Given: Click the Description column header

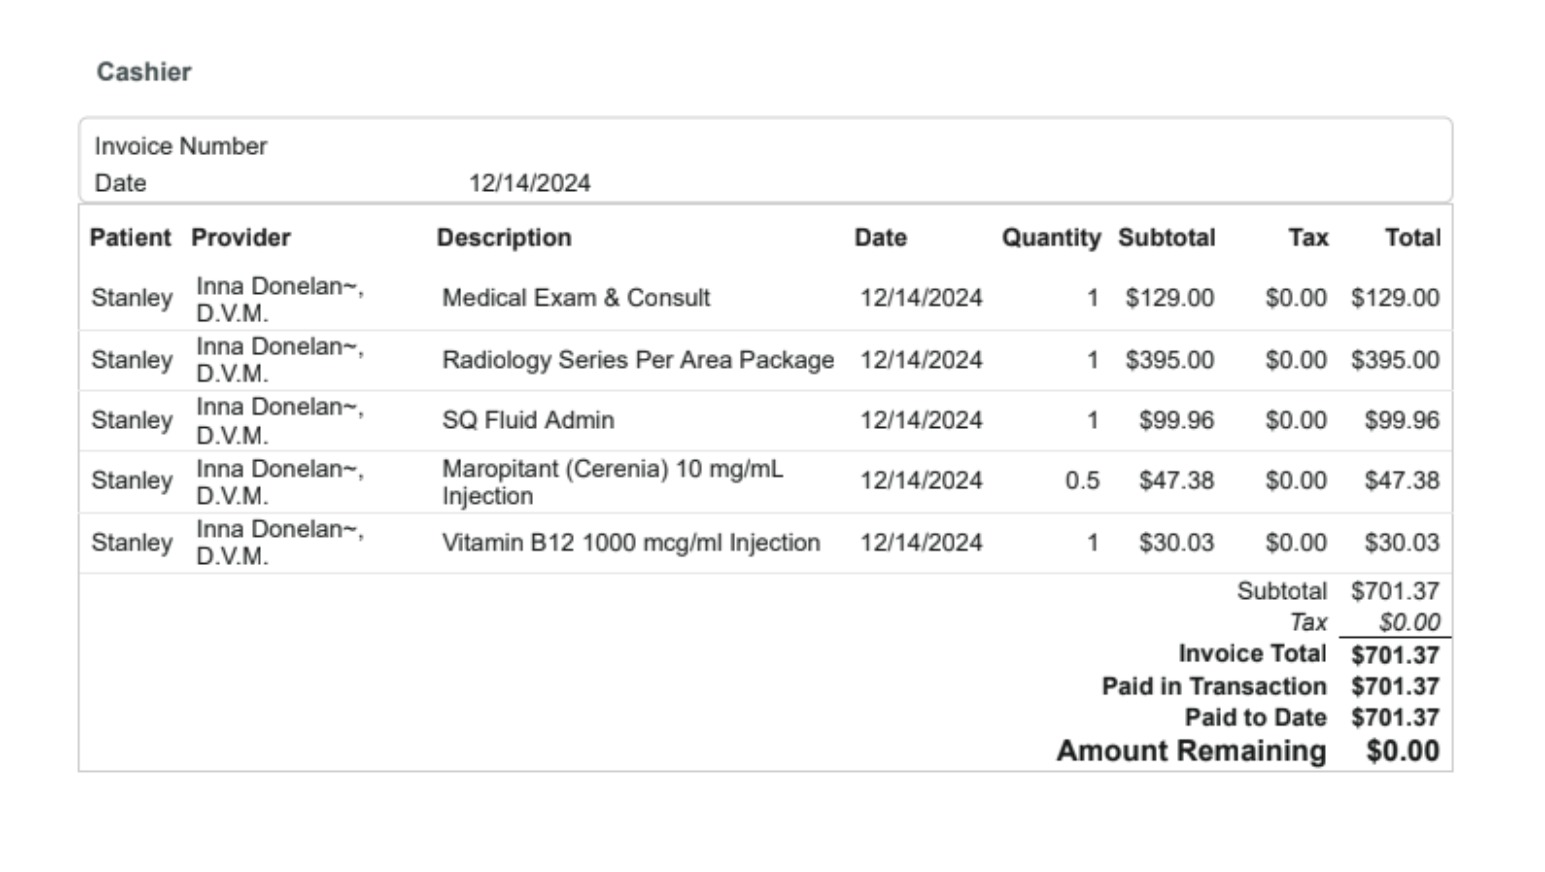Looking at the screenshot, I should (504, 238).
